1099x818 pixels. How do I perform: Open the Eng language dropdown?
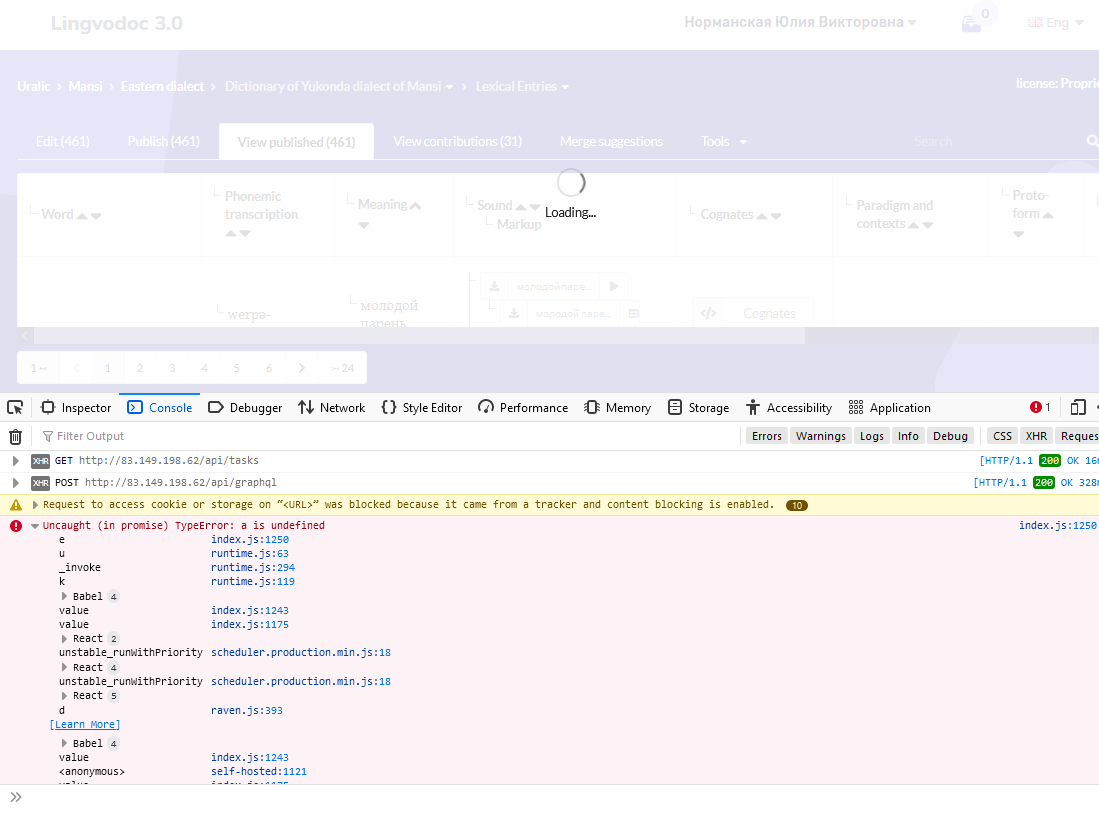pos(1055,22)
